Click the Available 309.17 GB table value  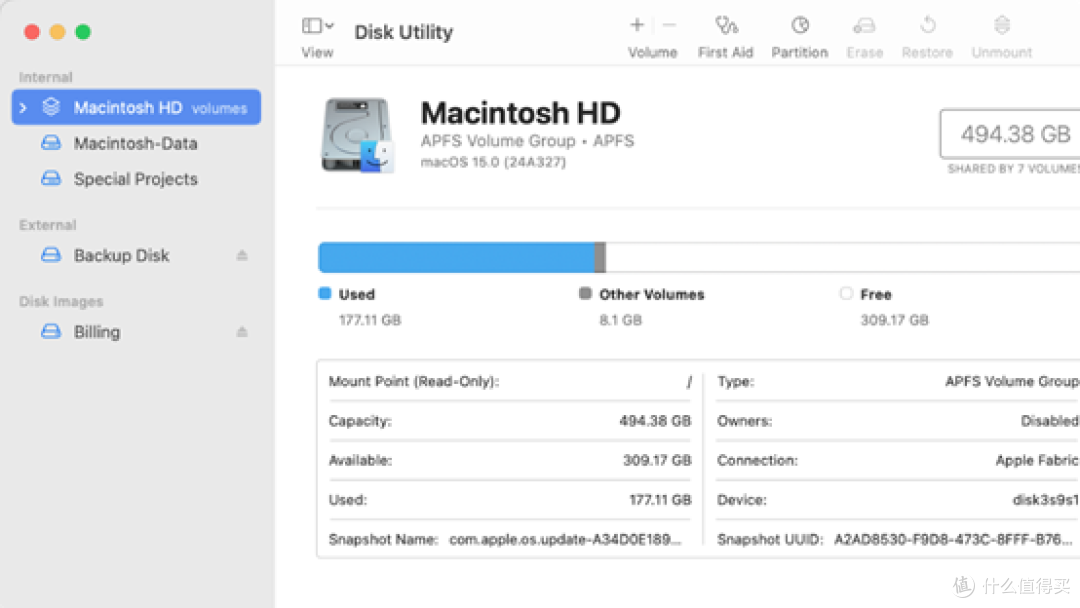click(657, 460)
